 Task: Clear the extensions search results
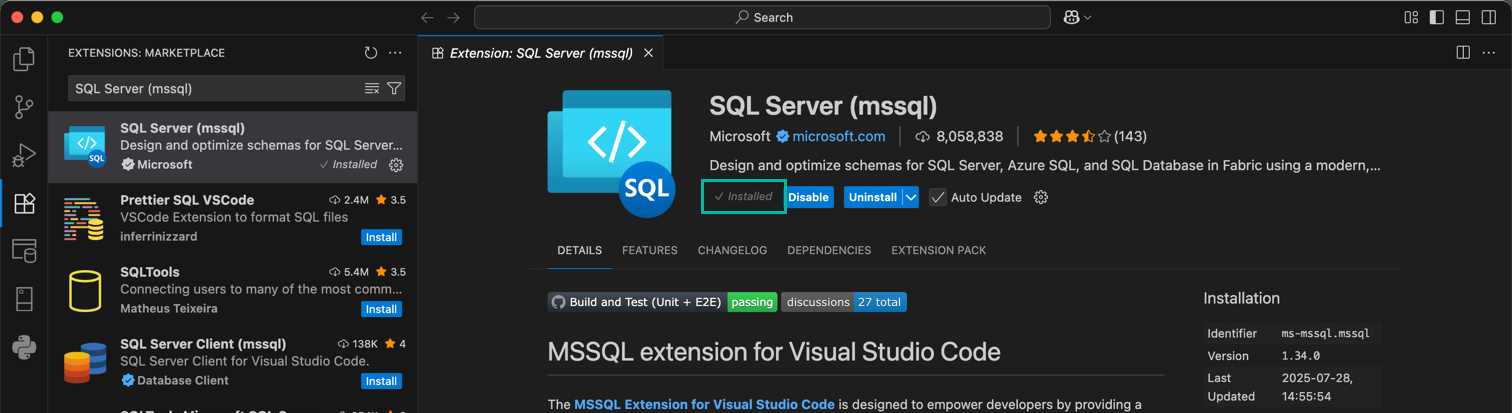pos(372,89)
